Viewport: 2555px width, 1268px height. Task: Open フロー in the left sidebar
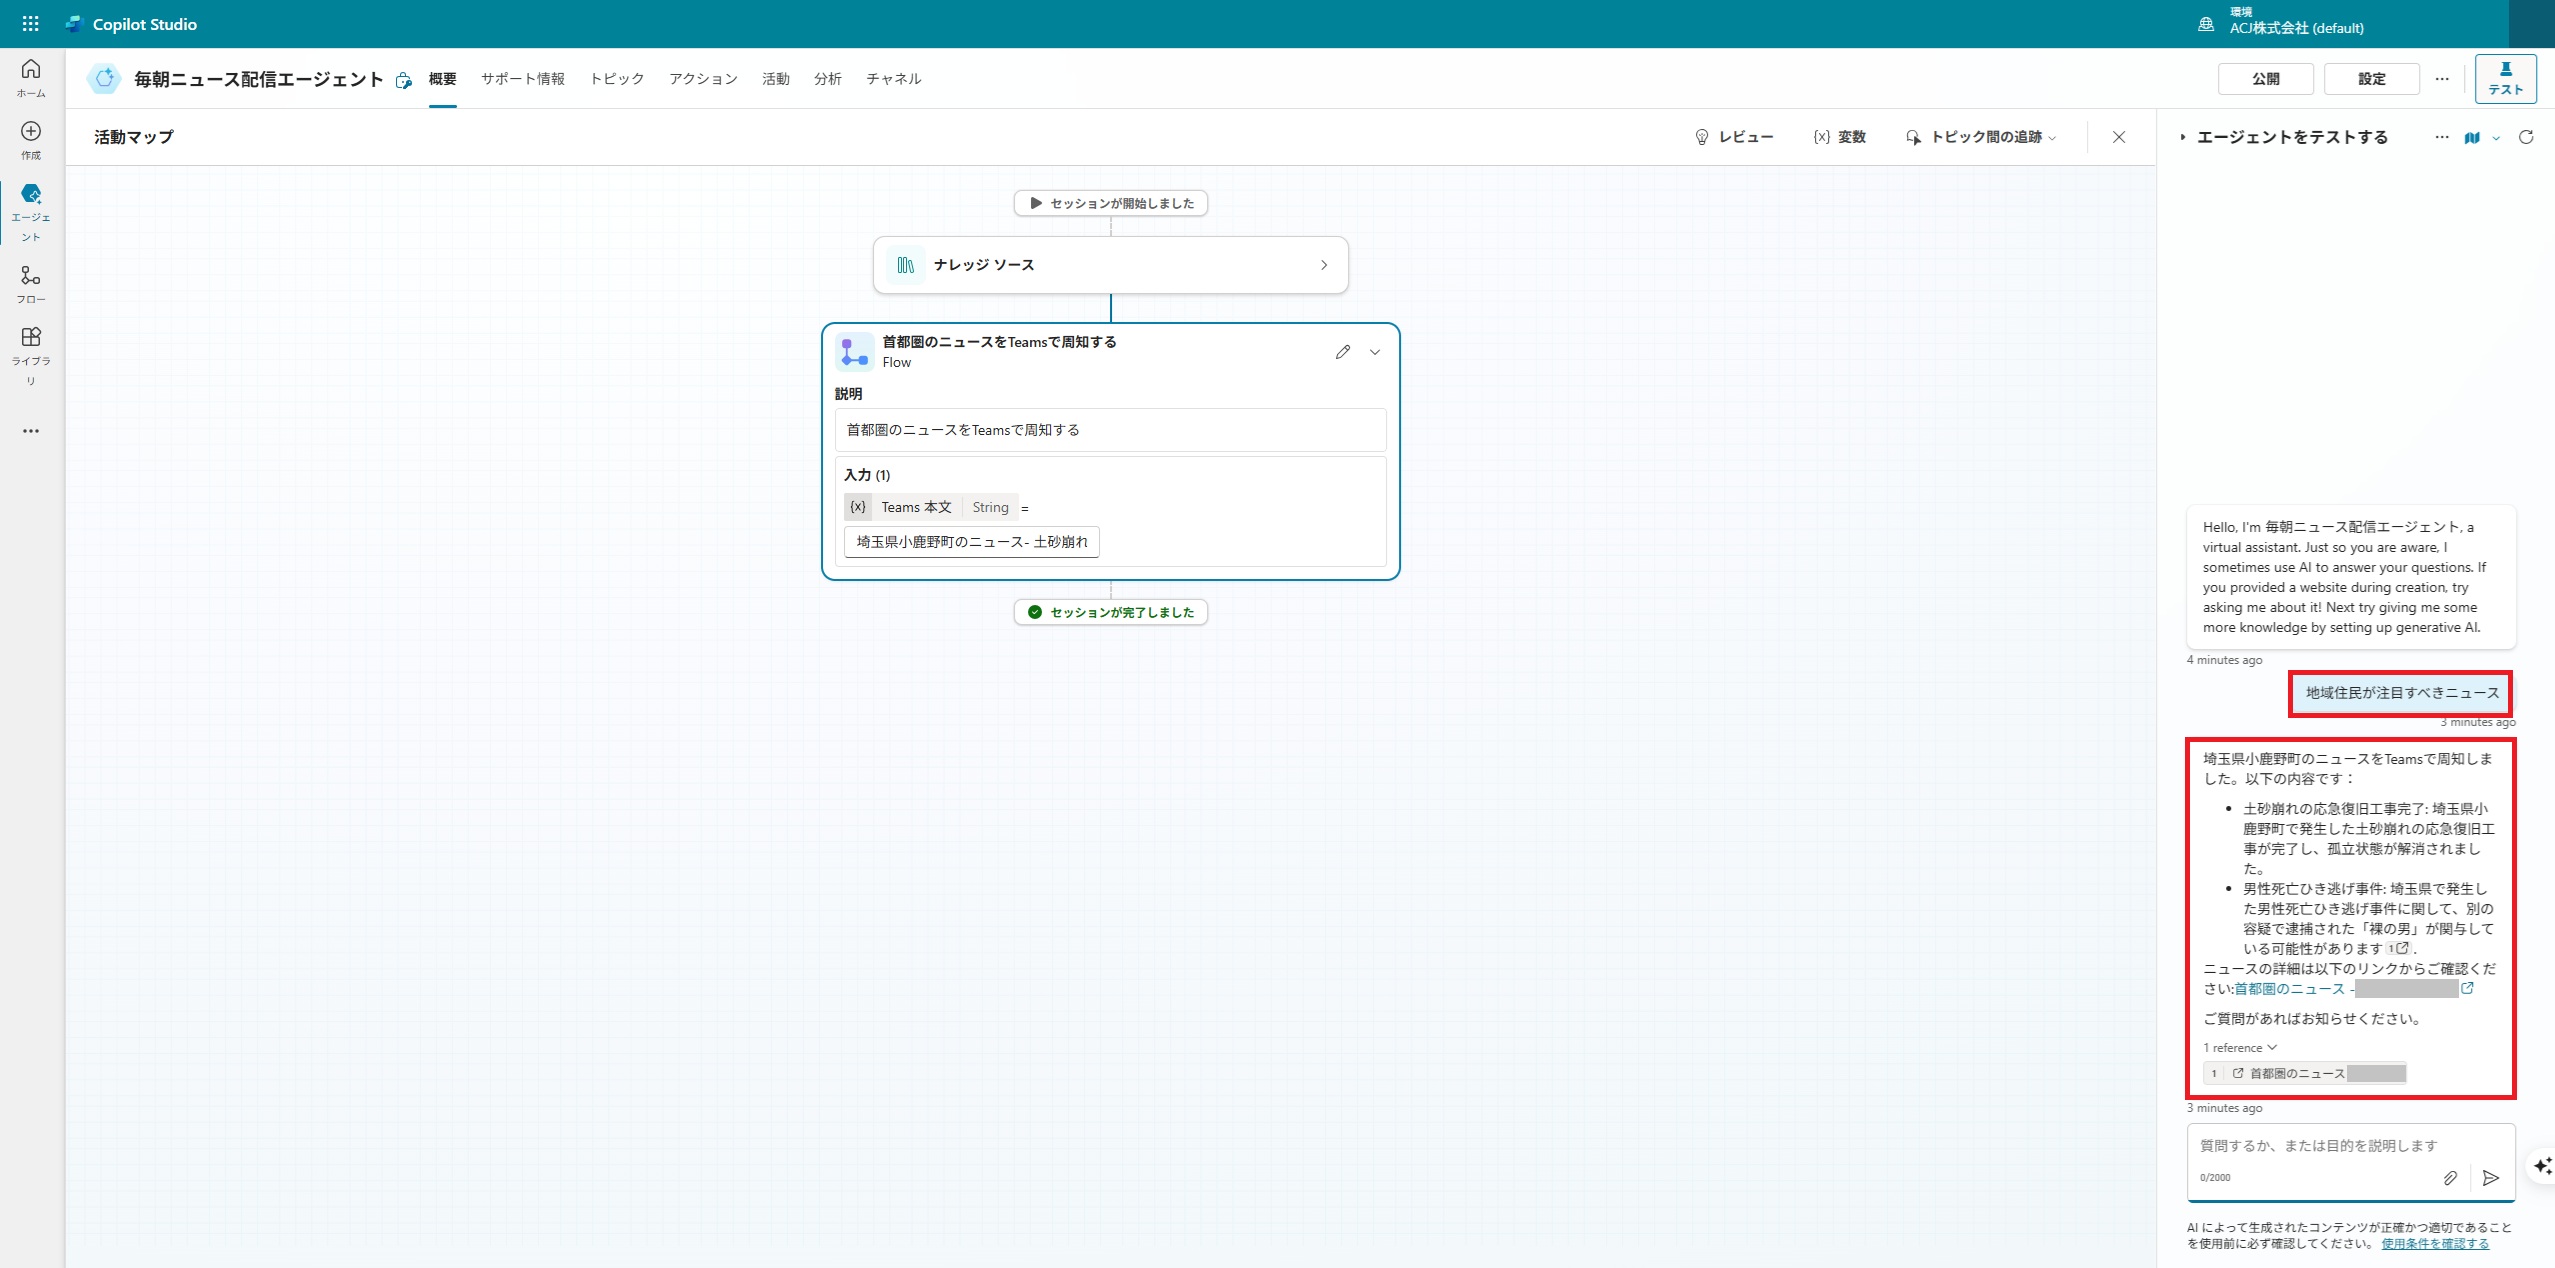(31, 284)
